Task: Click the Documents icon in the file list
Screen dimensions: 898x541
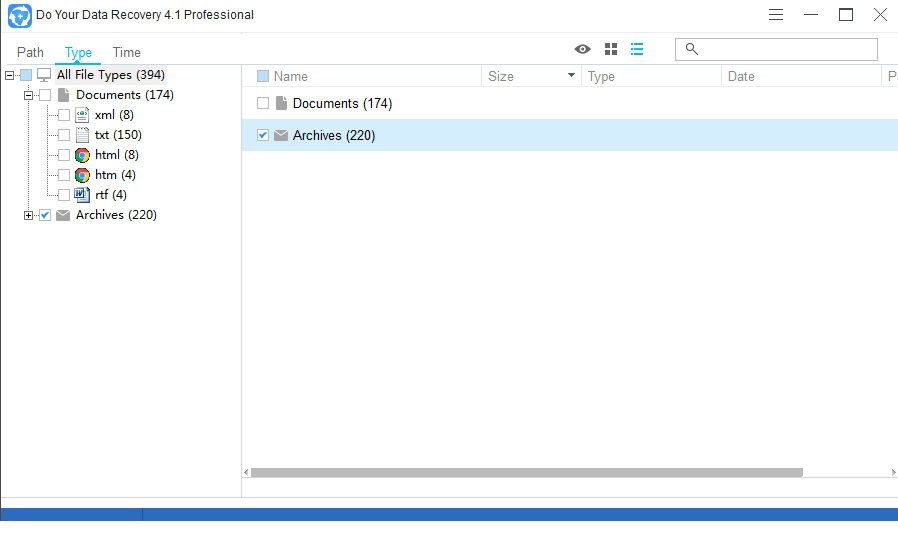Action: point(281,103)
